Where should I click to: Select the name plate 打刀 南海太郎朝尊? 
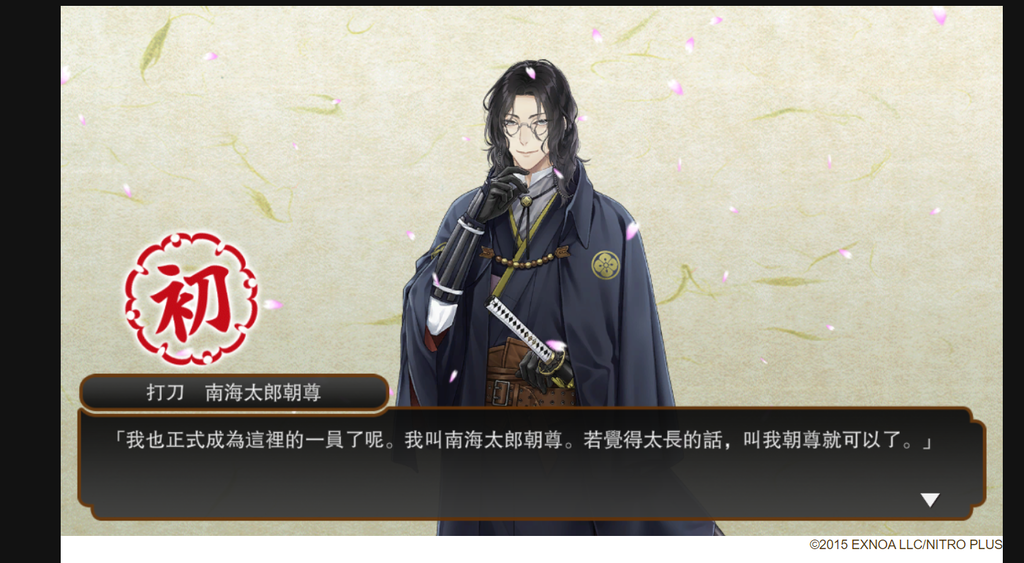234,393
